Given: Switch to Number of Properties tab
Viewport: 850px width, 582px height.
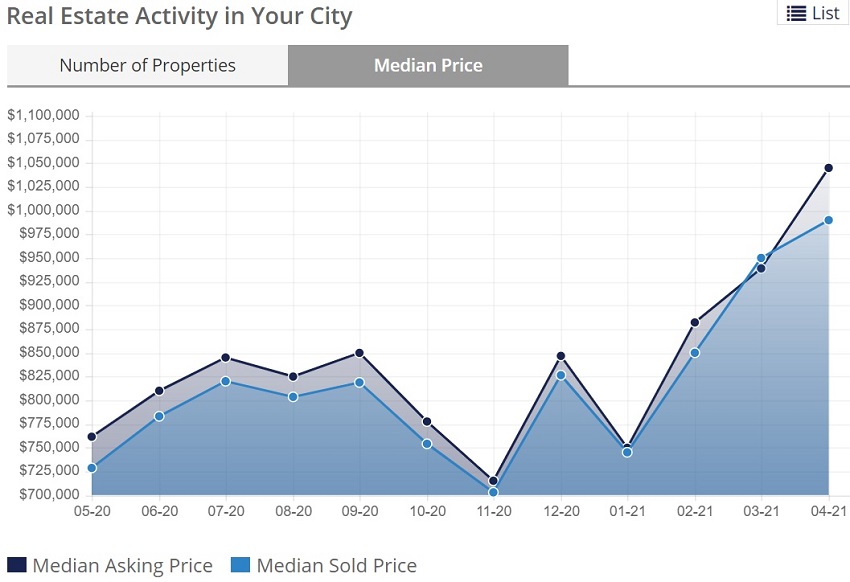Looking at the screenshot, I should click(x=147, y=65).
